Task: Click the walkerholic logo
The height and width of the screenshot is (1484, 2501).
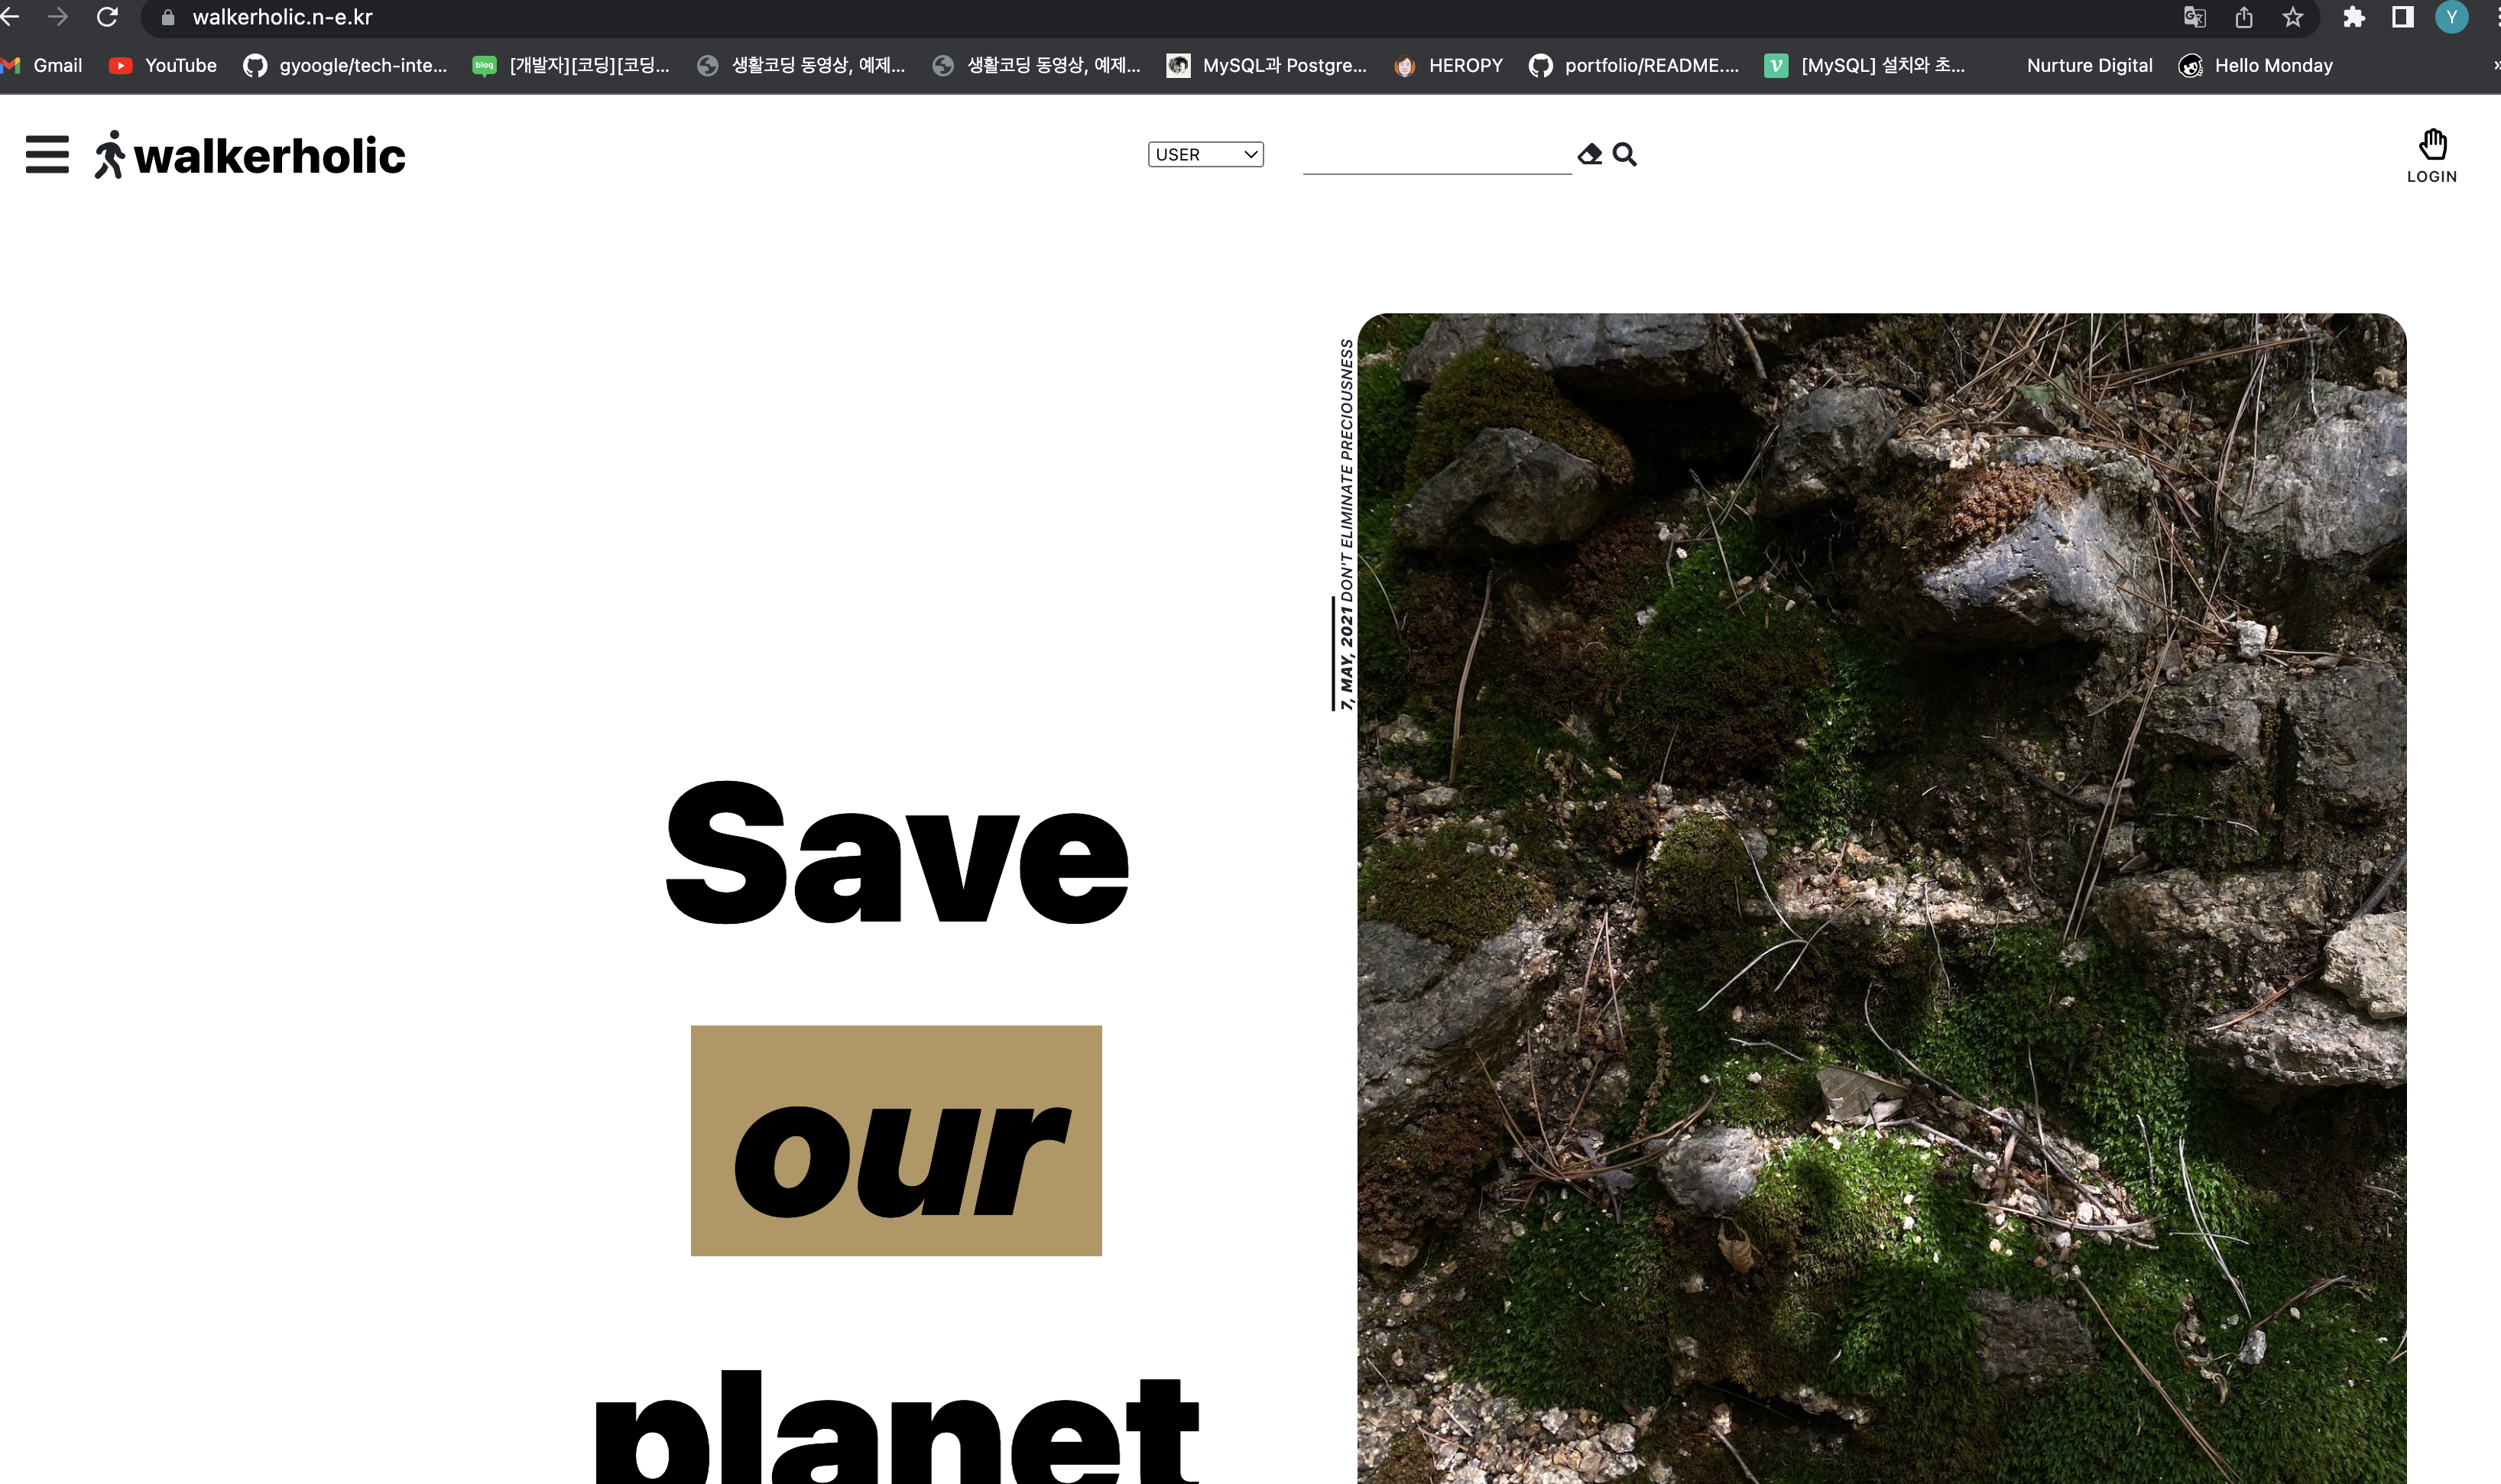Action: (x=250, y=155)
